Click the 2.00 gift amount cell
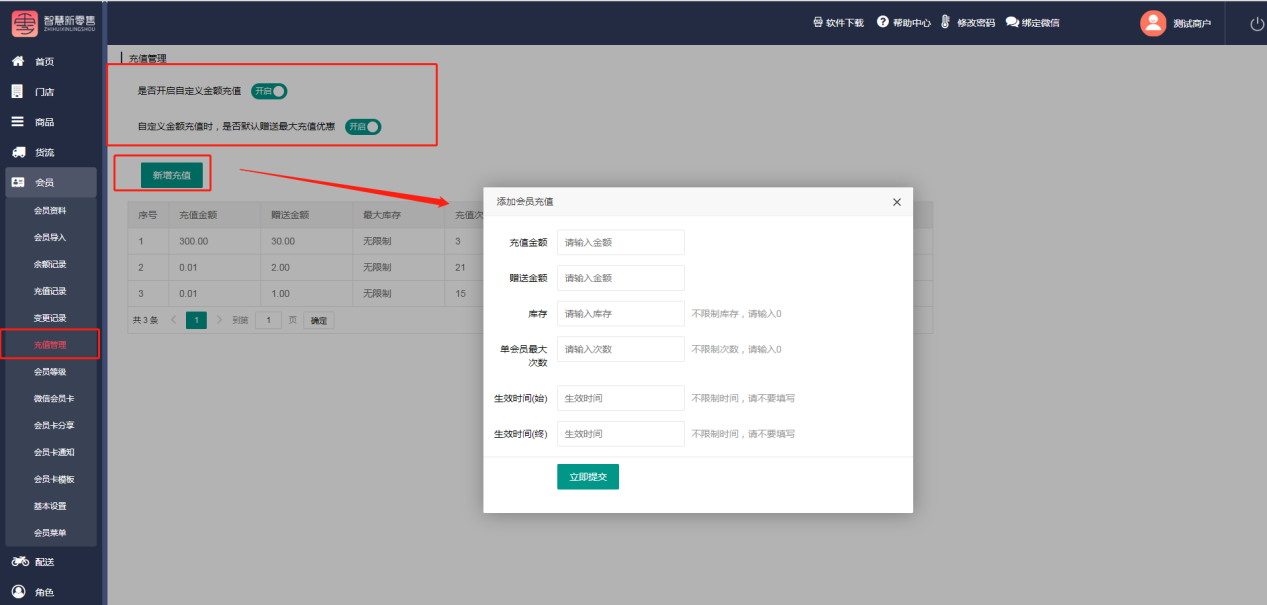 307,267
